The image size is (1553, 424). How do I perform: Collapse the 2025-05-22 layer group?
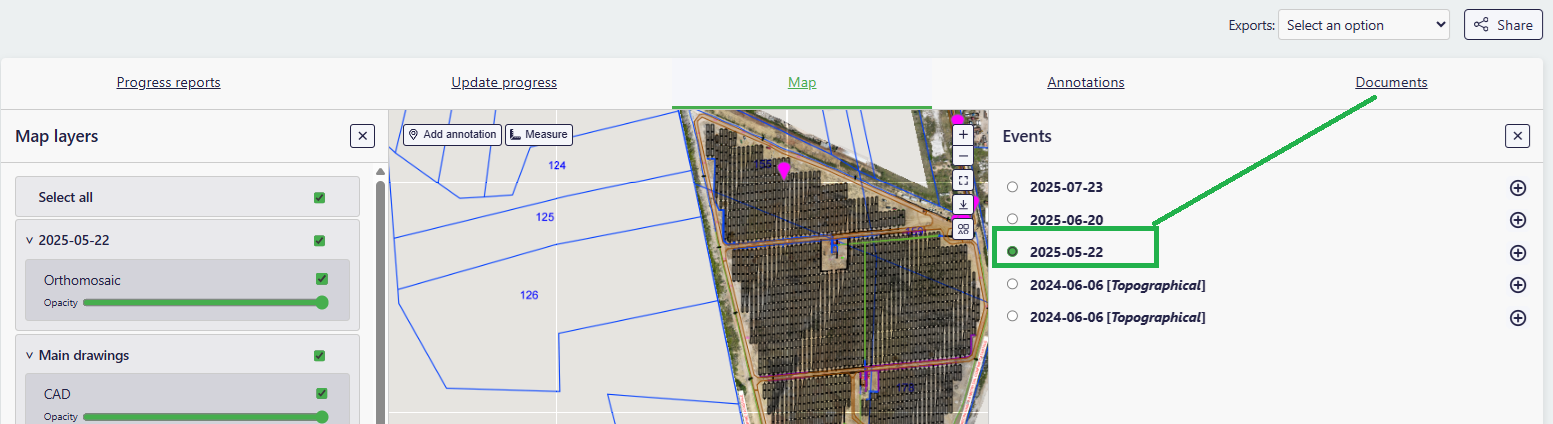(29, 241)
